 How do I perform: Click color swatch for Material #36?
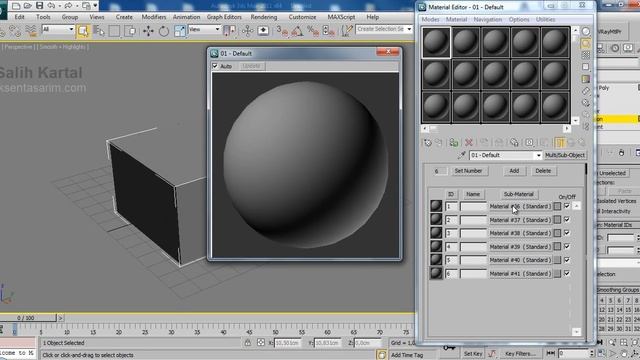tap(558, 207)
